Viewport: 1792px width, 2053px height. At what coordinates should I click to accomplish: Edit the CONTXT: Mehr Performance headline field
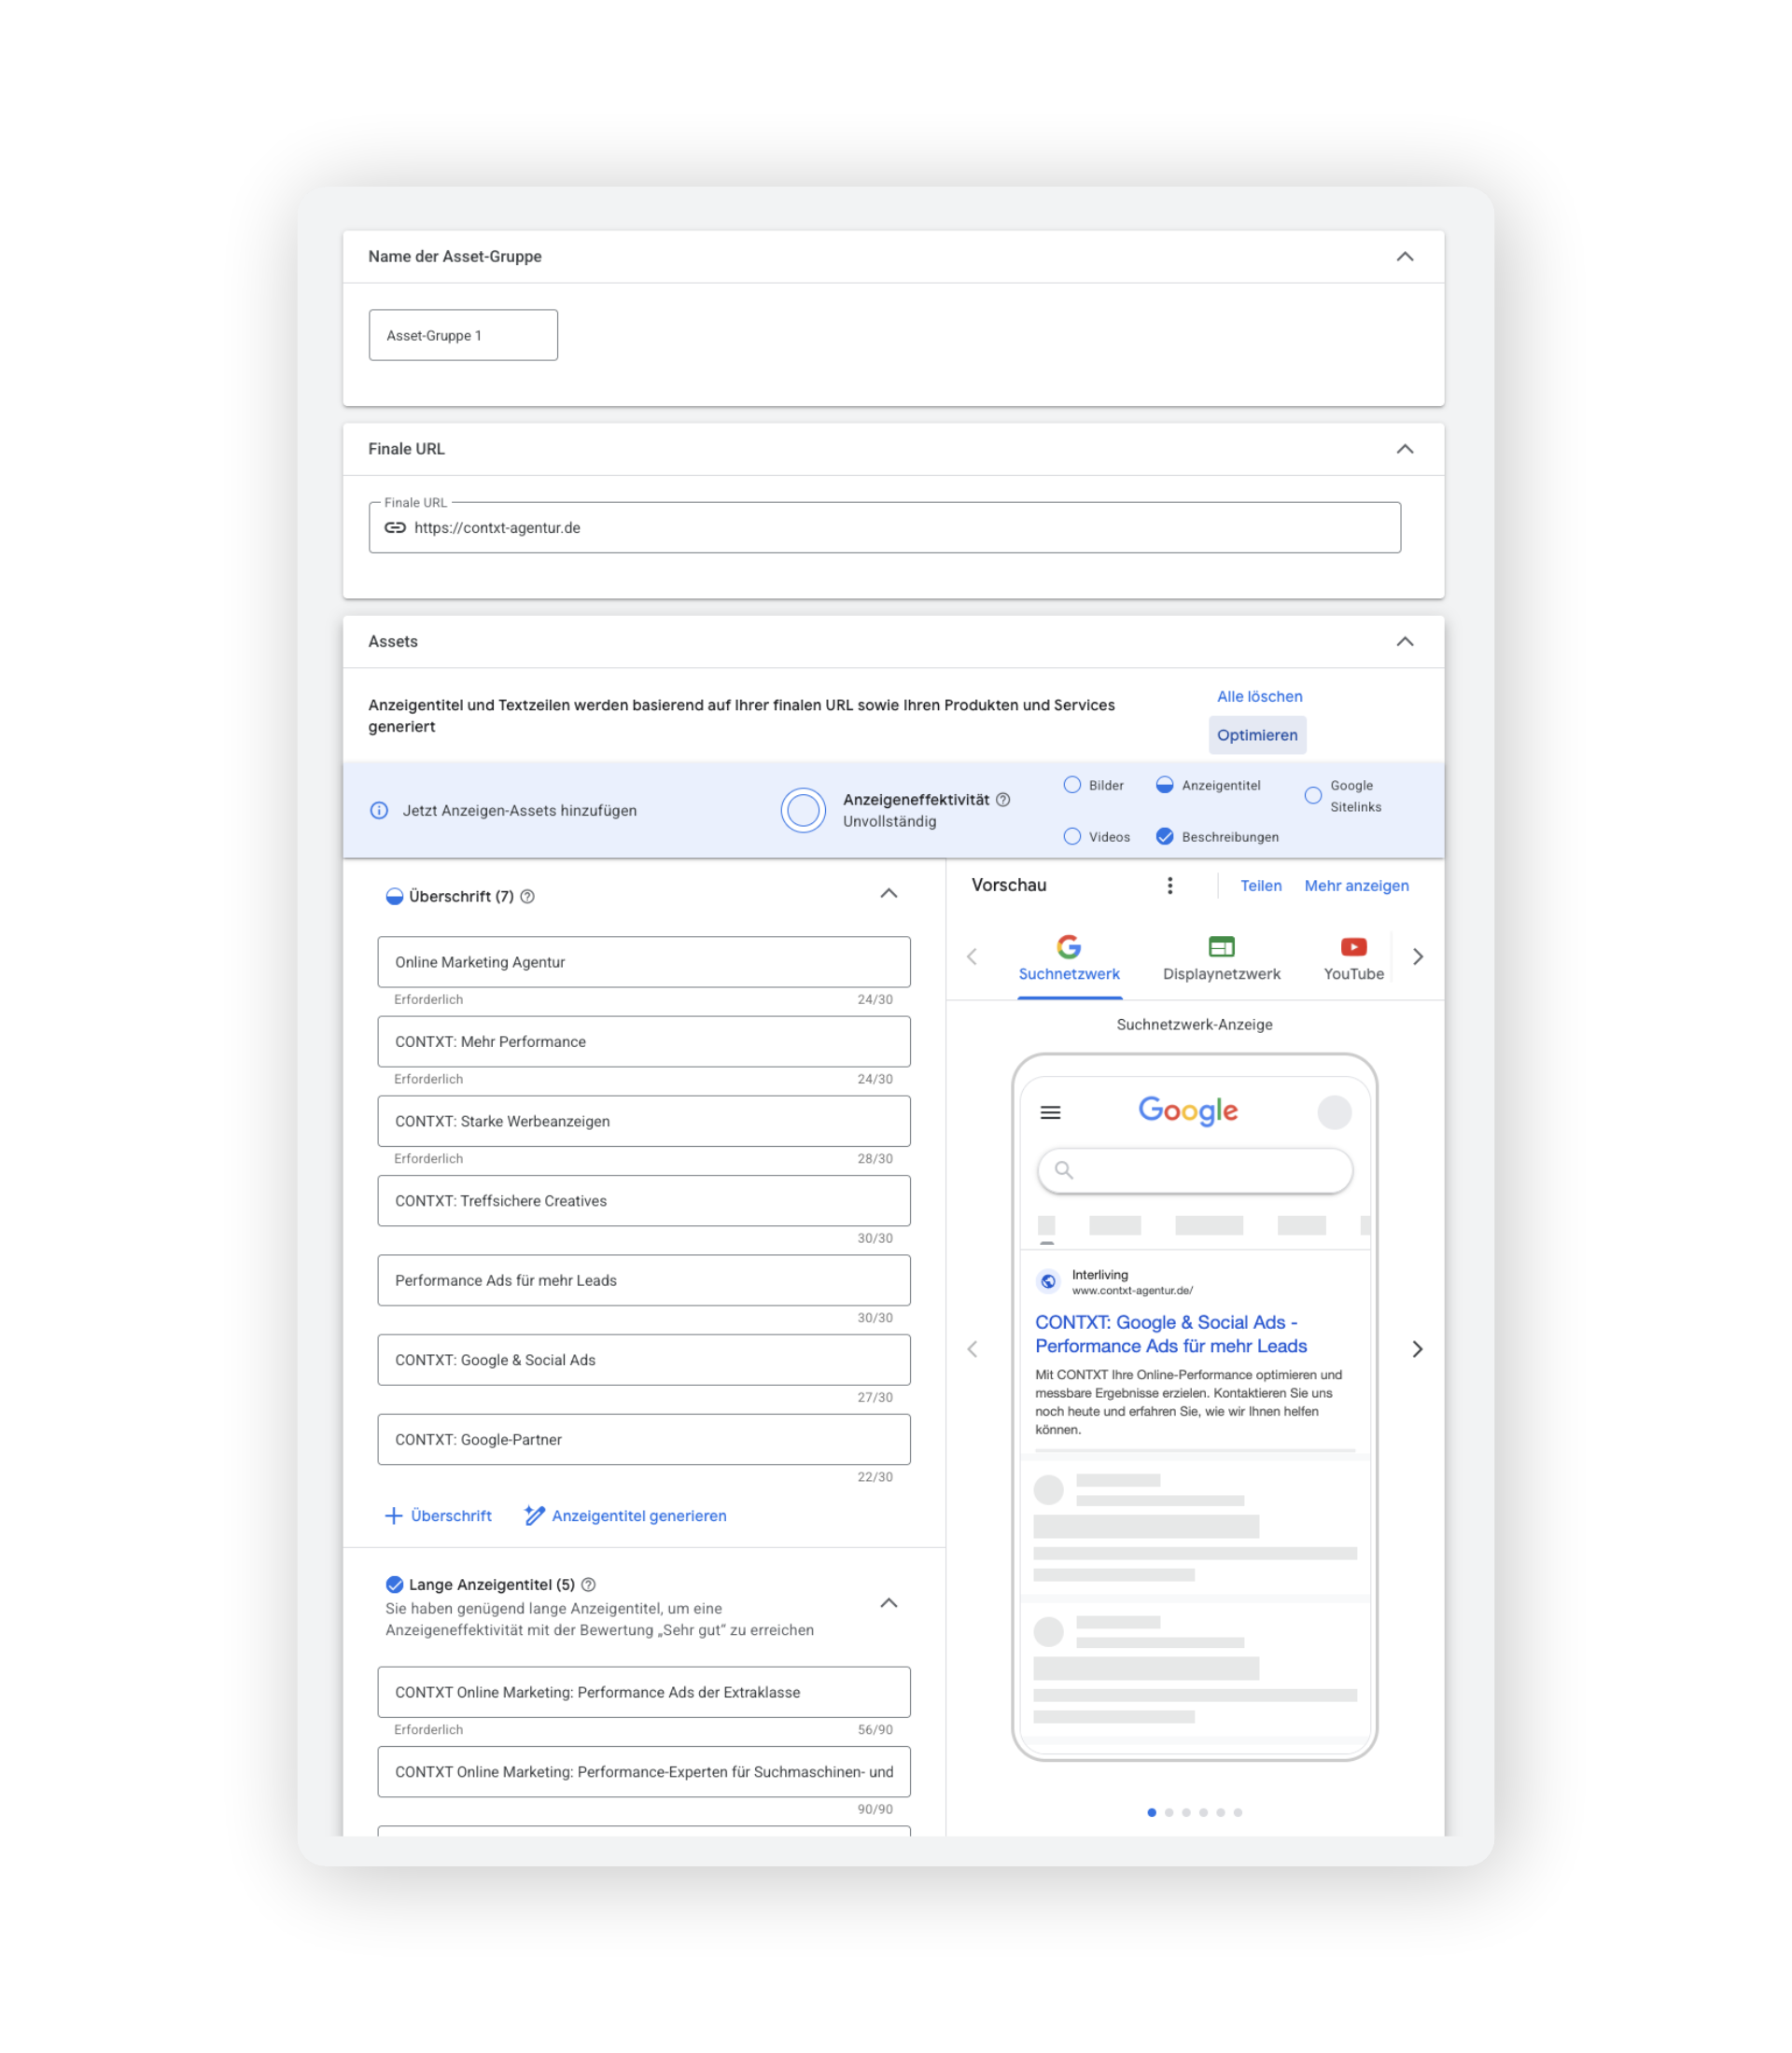tap(644, 1042)
